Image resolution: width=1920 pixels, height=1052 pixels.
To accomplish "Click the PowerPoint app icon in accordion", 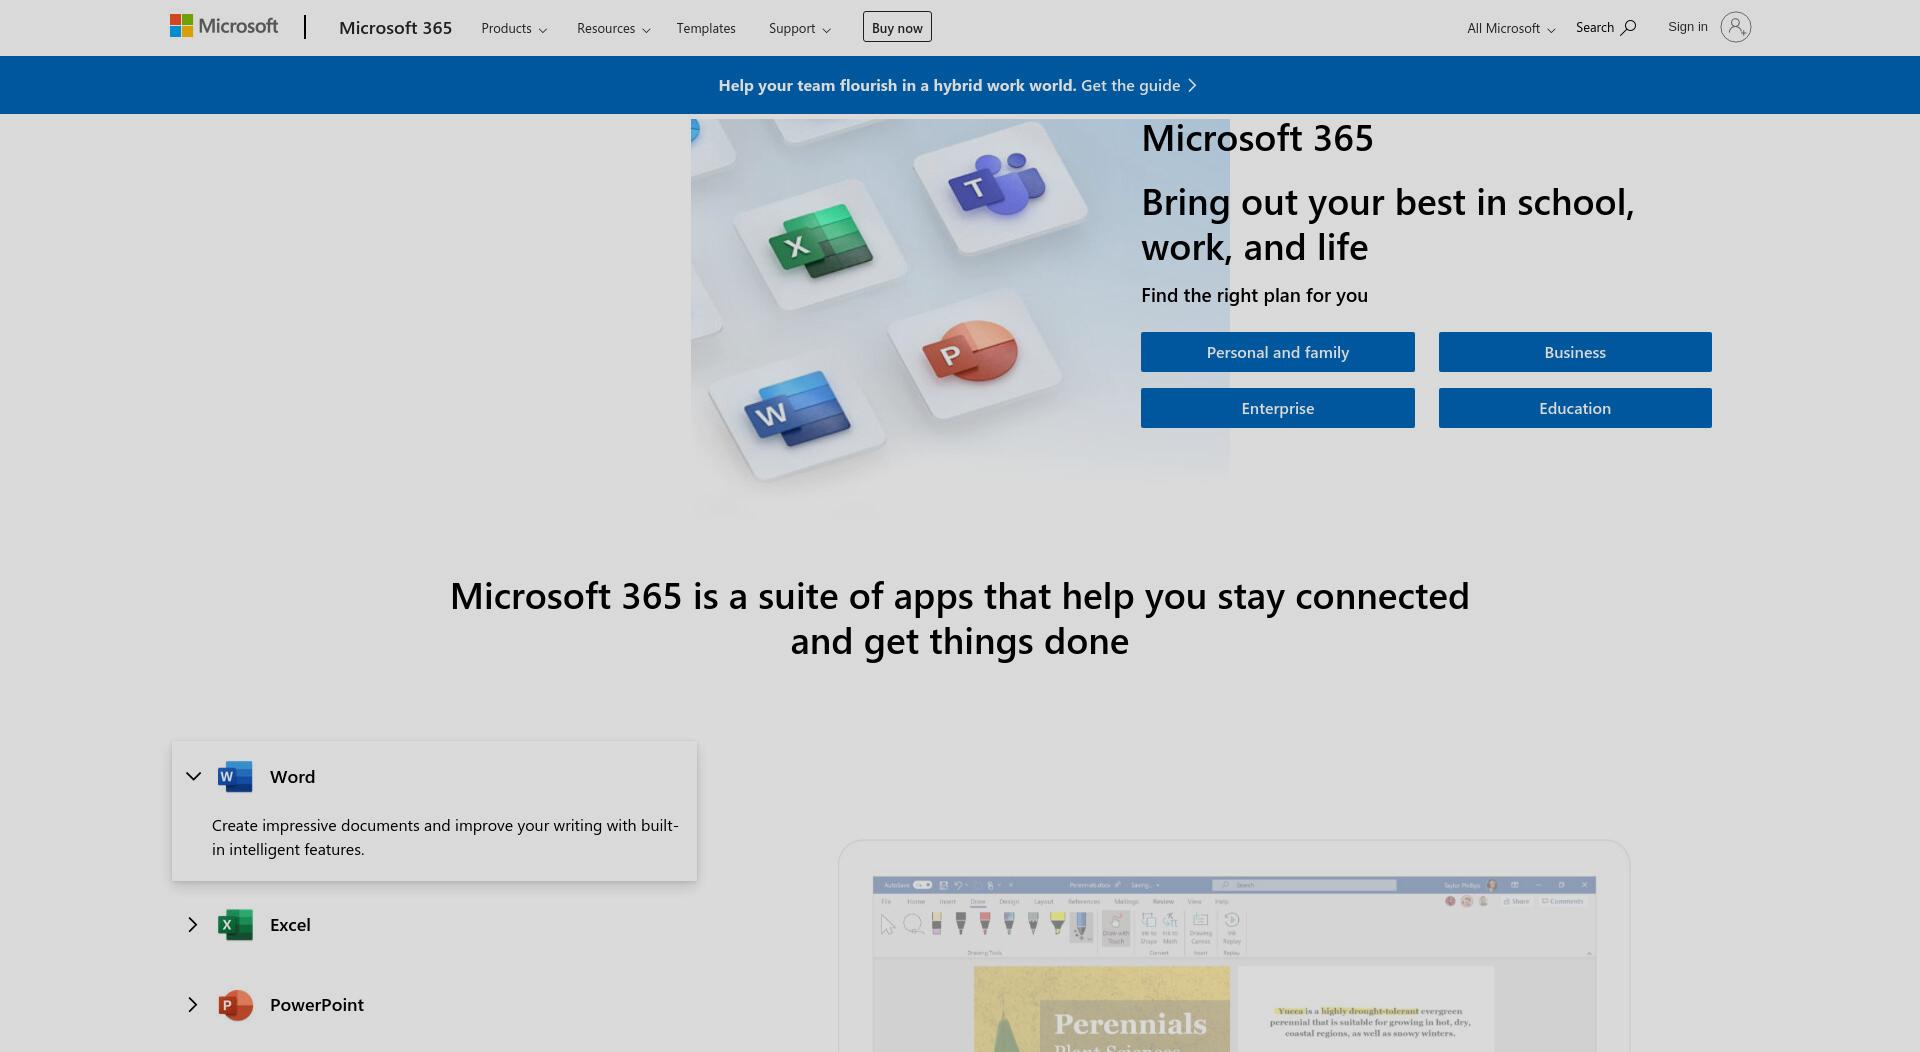I will [x=235, y=1004].
